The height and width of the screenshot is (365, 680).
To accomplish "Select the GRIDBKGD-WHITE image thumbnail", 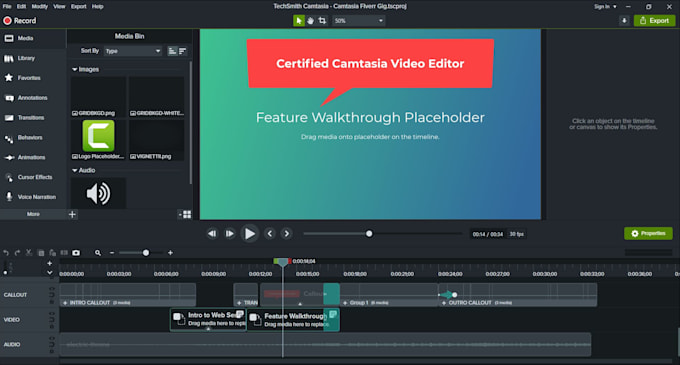I will (x=157, y=96).
